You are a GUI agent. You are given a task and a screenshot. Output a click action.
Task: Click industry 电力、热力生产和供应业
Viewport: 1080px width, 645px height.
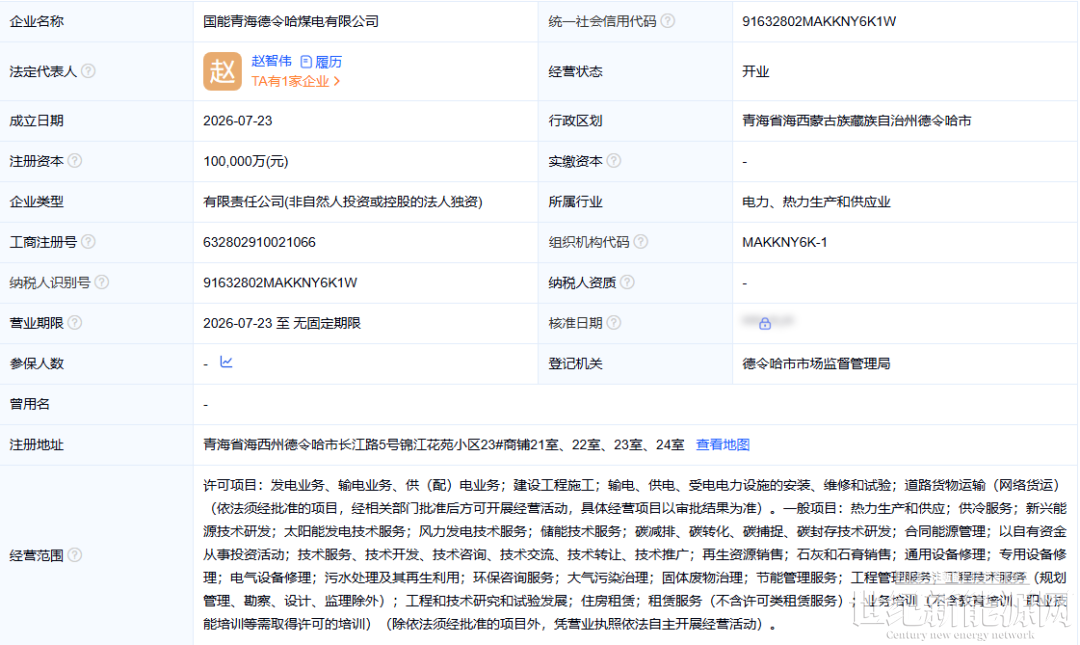point(816,201)
